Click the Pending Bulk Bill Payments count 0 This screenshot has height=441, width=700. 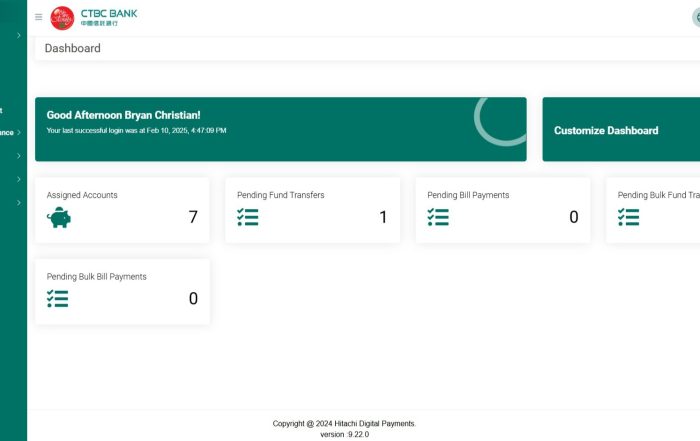[x=193, y=298]
